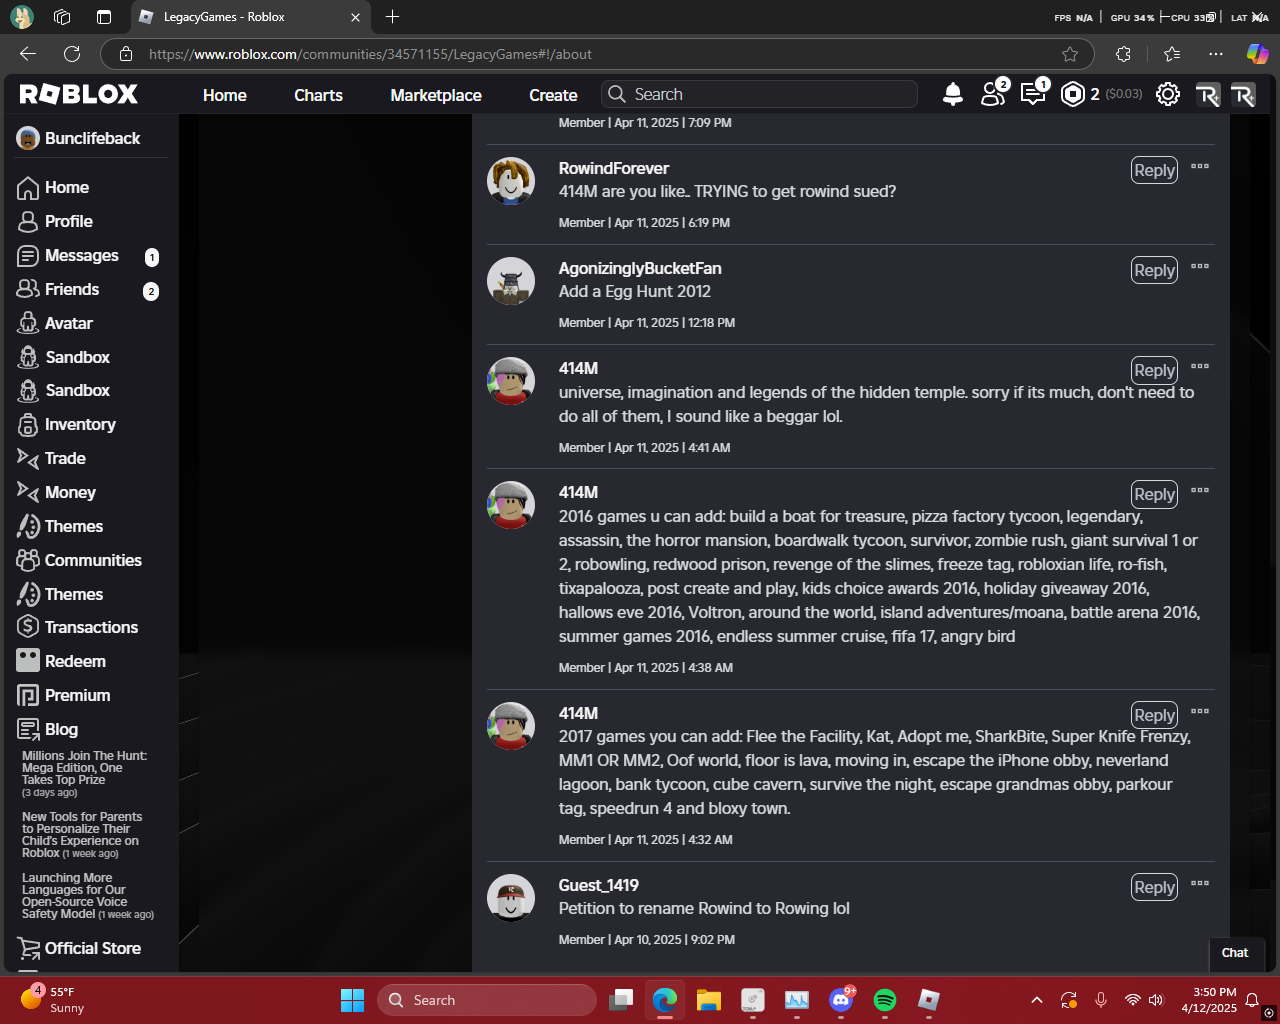Viewport: 1280px width, 1024px height.
Task: Open browser extensions puzzle icon
Action: (1124, 54)
